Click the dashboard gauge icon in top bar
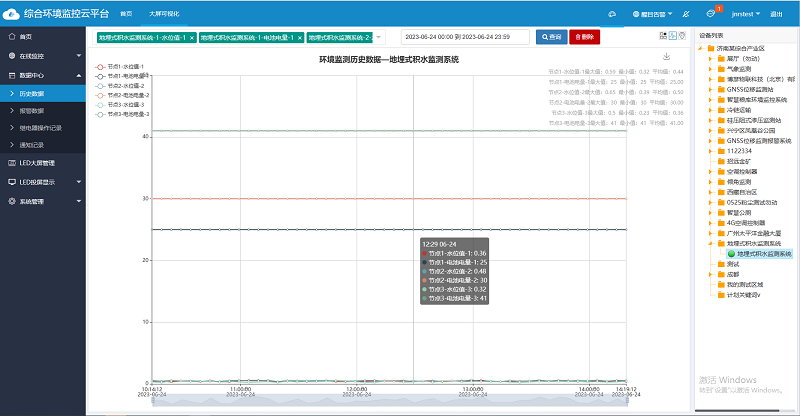Image resolution: width=800 pixels, height=416 pixels. click(611, 14)
